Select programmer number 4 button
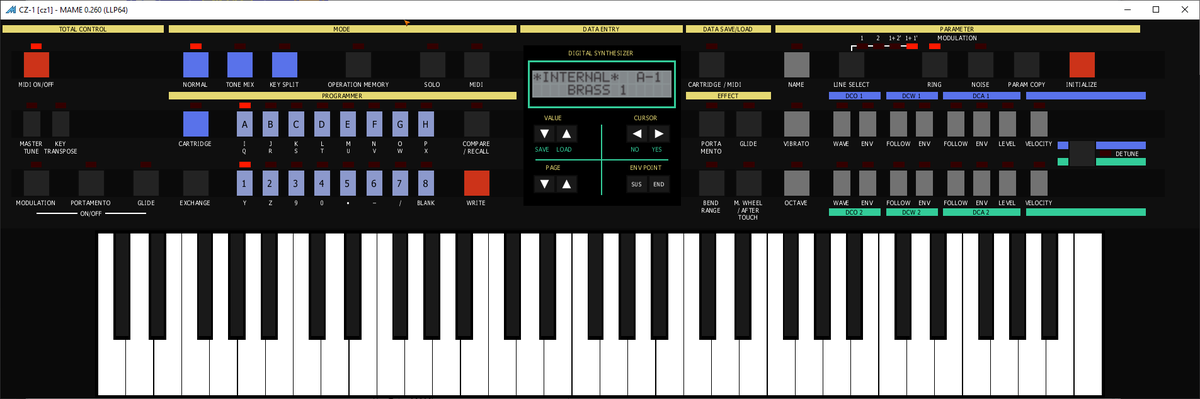Viewport: 1200px width, 399px height. [321, 183]
